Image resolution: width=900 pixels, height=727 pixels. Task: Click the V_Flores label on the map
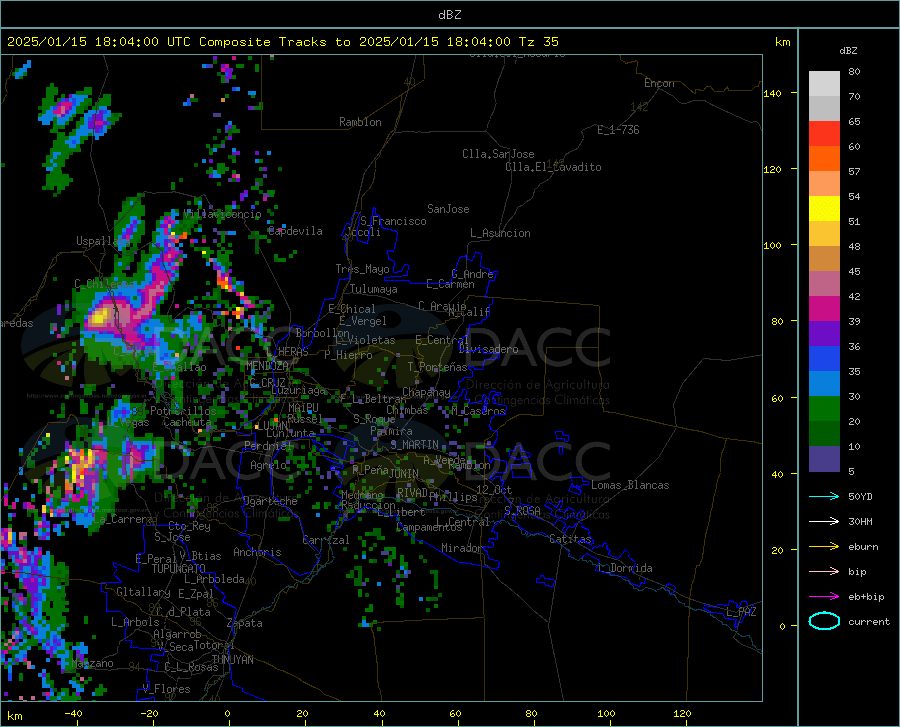166,689
